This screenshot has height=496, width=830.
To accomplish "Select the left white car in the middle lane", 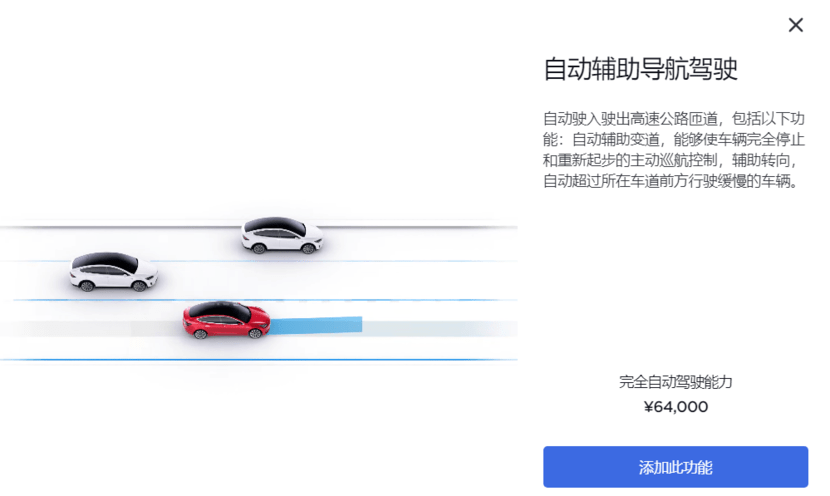I will 113,271.
